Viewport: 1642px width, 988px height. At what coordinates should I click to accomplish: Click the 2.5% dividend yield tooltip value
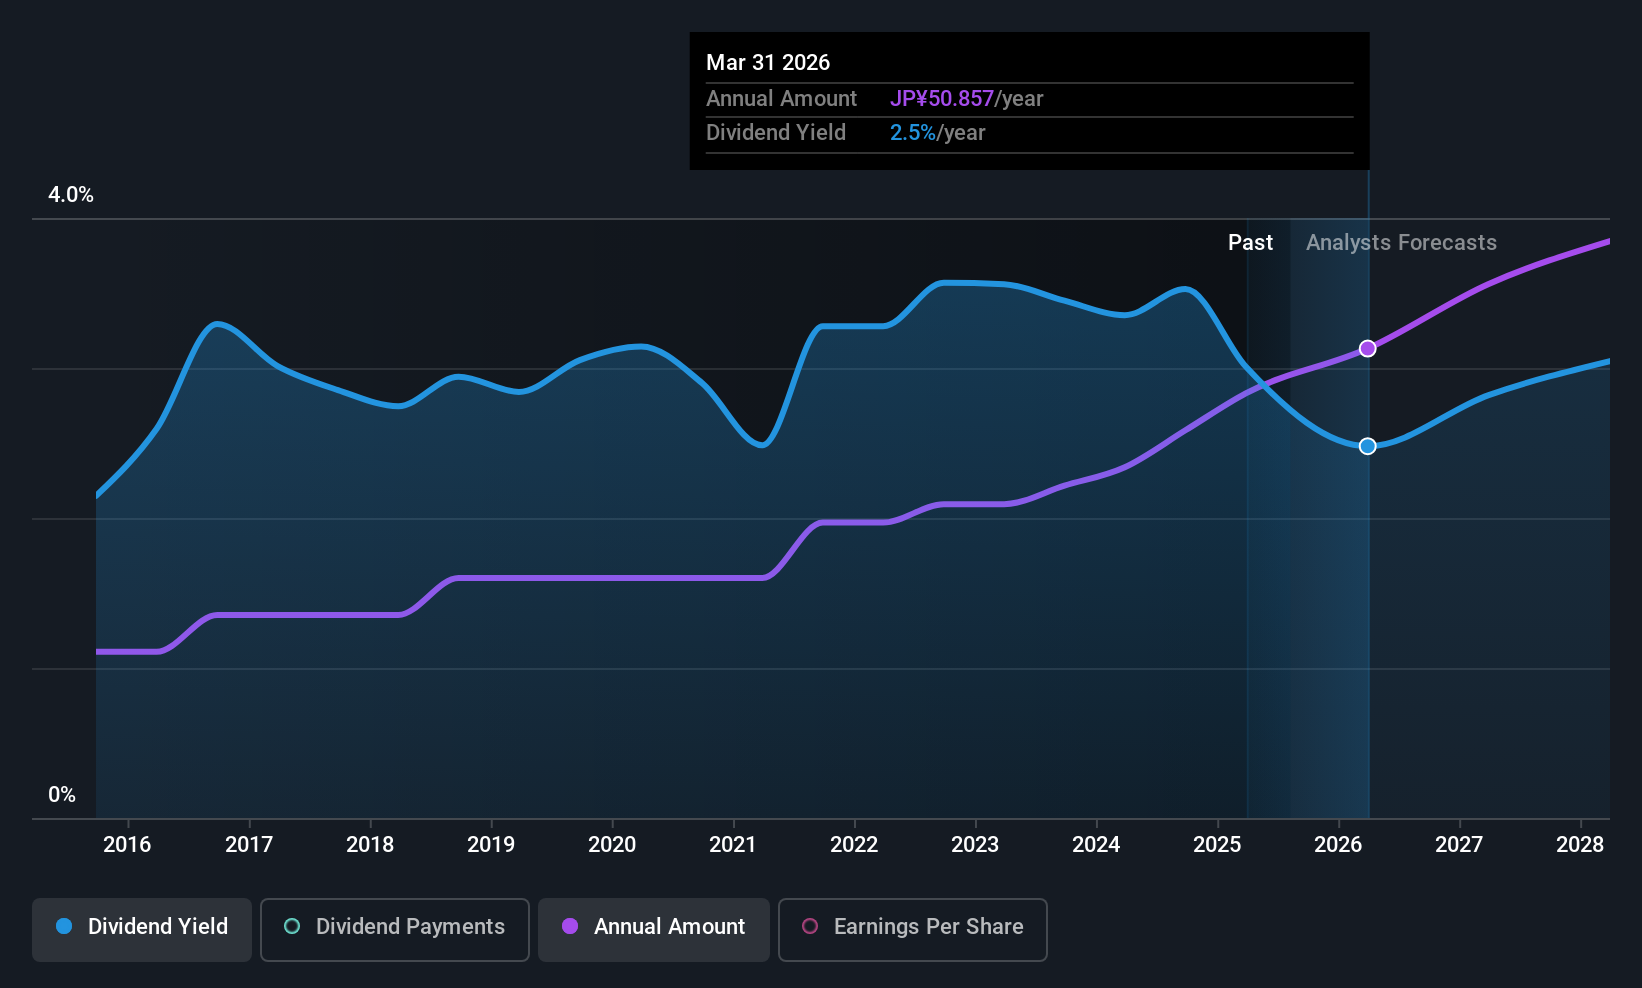point(912,133)
